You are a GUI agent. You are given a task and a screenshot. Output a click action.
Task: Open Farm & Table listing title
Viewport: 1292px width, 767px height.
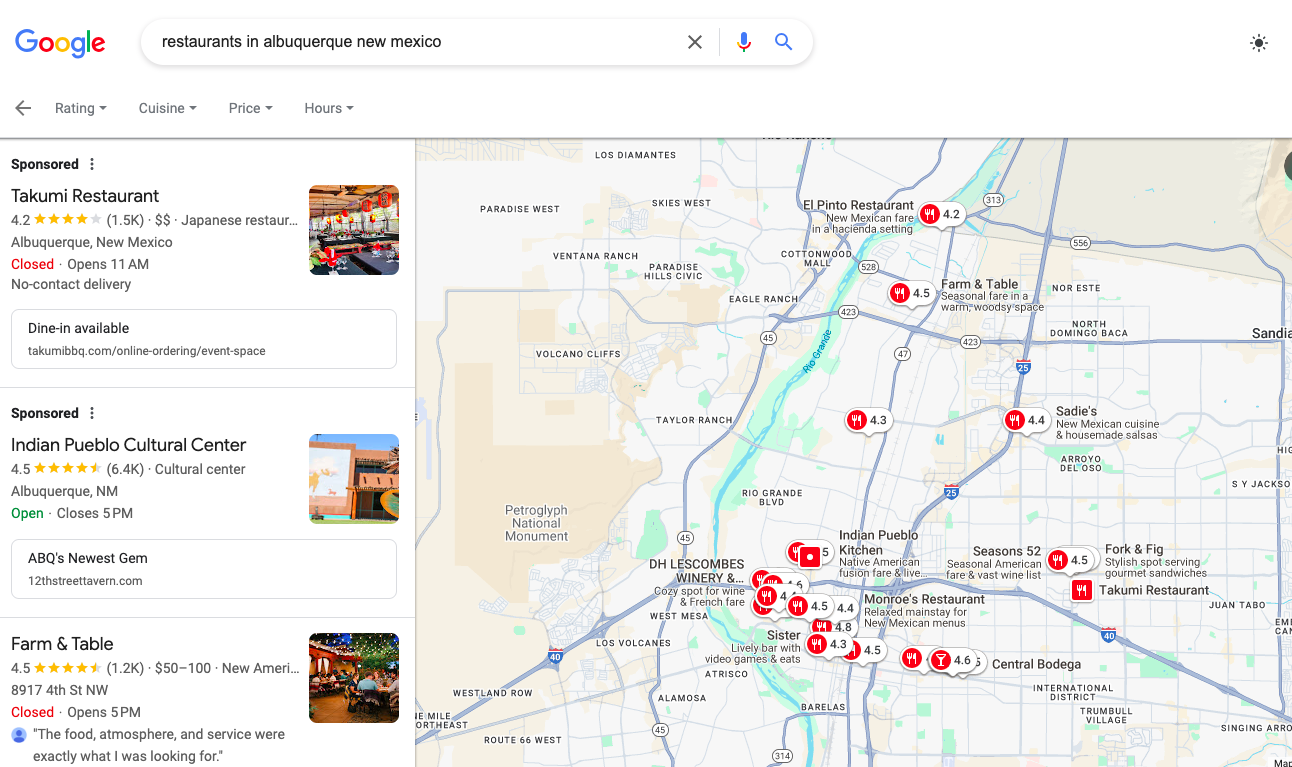coord(62,644)
